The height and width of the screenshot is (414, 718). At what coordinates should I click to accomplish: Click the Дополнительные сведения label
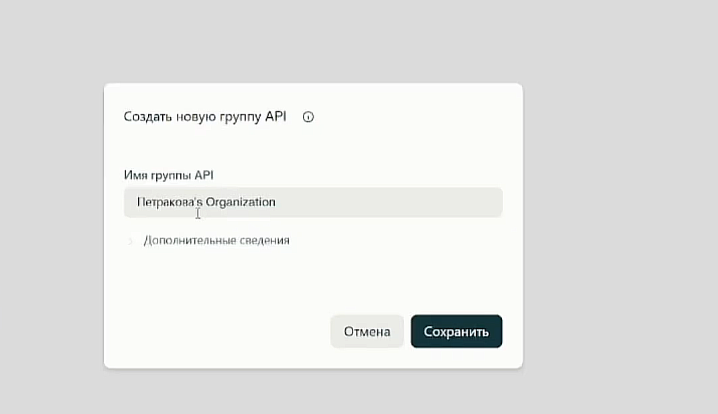pos(216,241)
